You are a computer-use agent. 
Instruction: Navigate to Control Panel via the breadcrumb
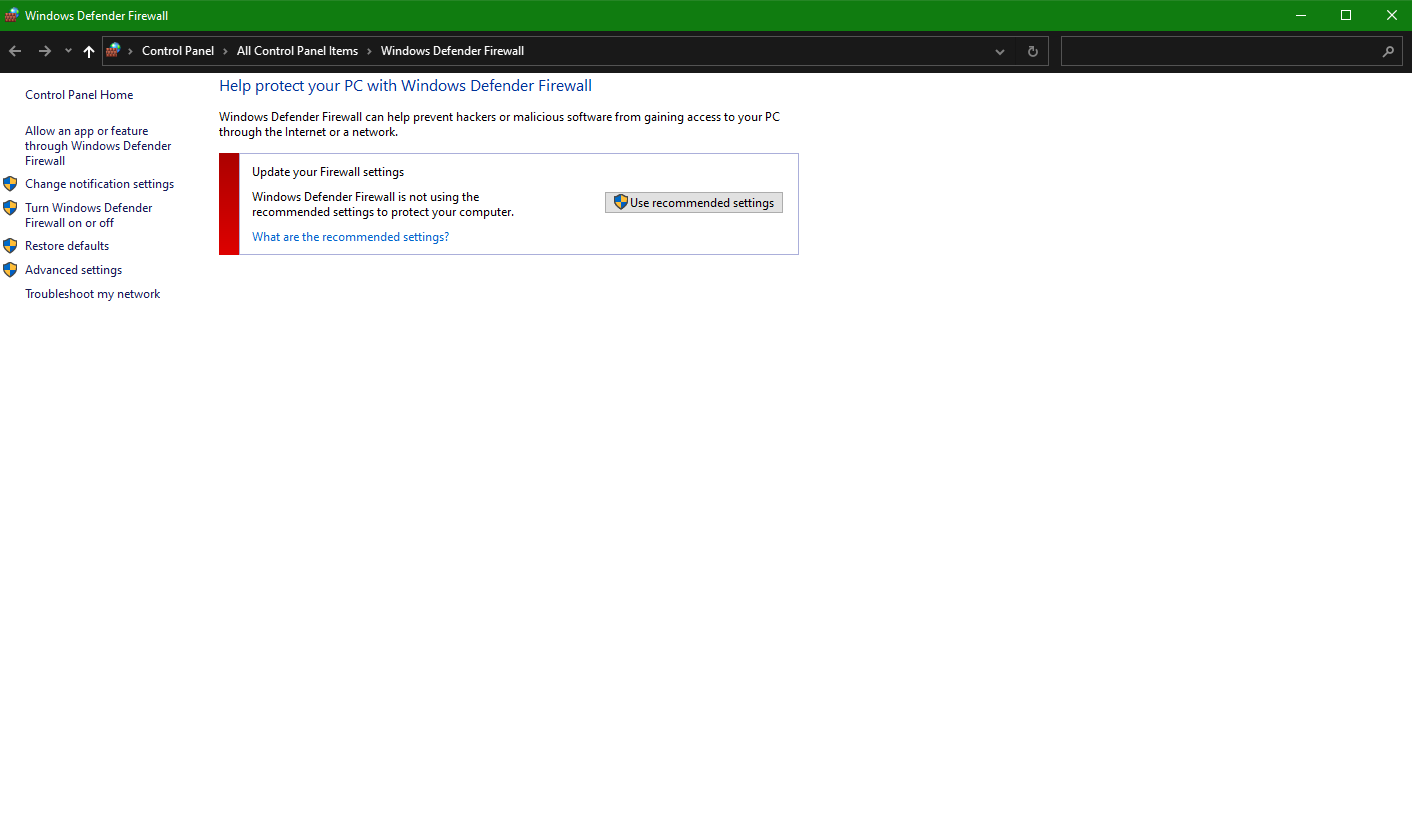tap(178, 51)
